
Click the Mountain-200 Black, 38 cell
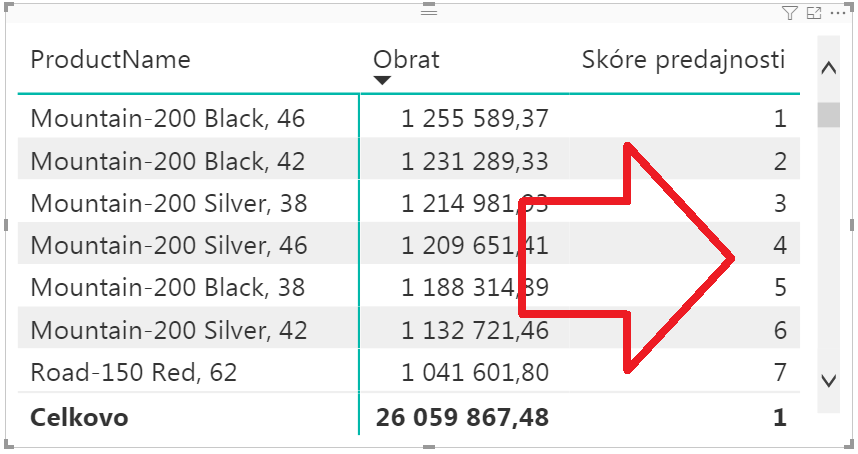(x=167, y=288)
